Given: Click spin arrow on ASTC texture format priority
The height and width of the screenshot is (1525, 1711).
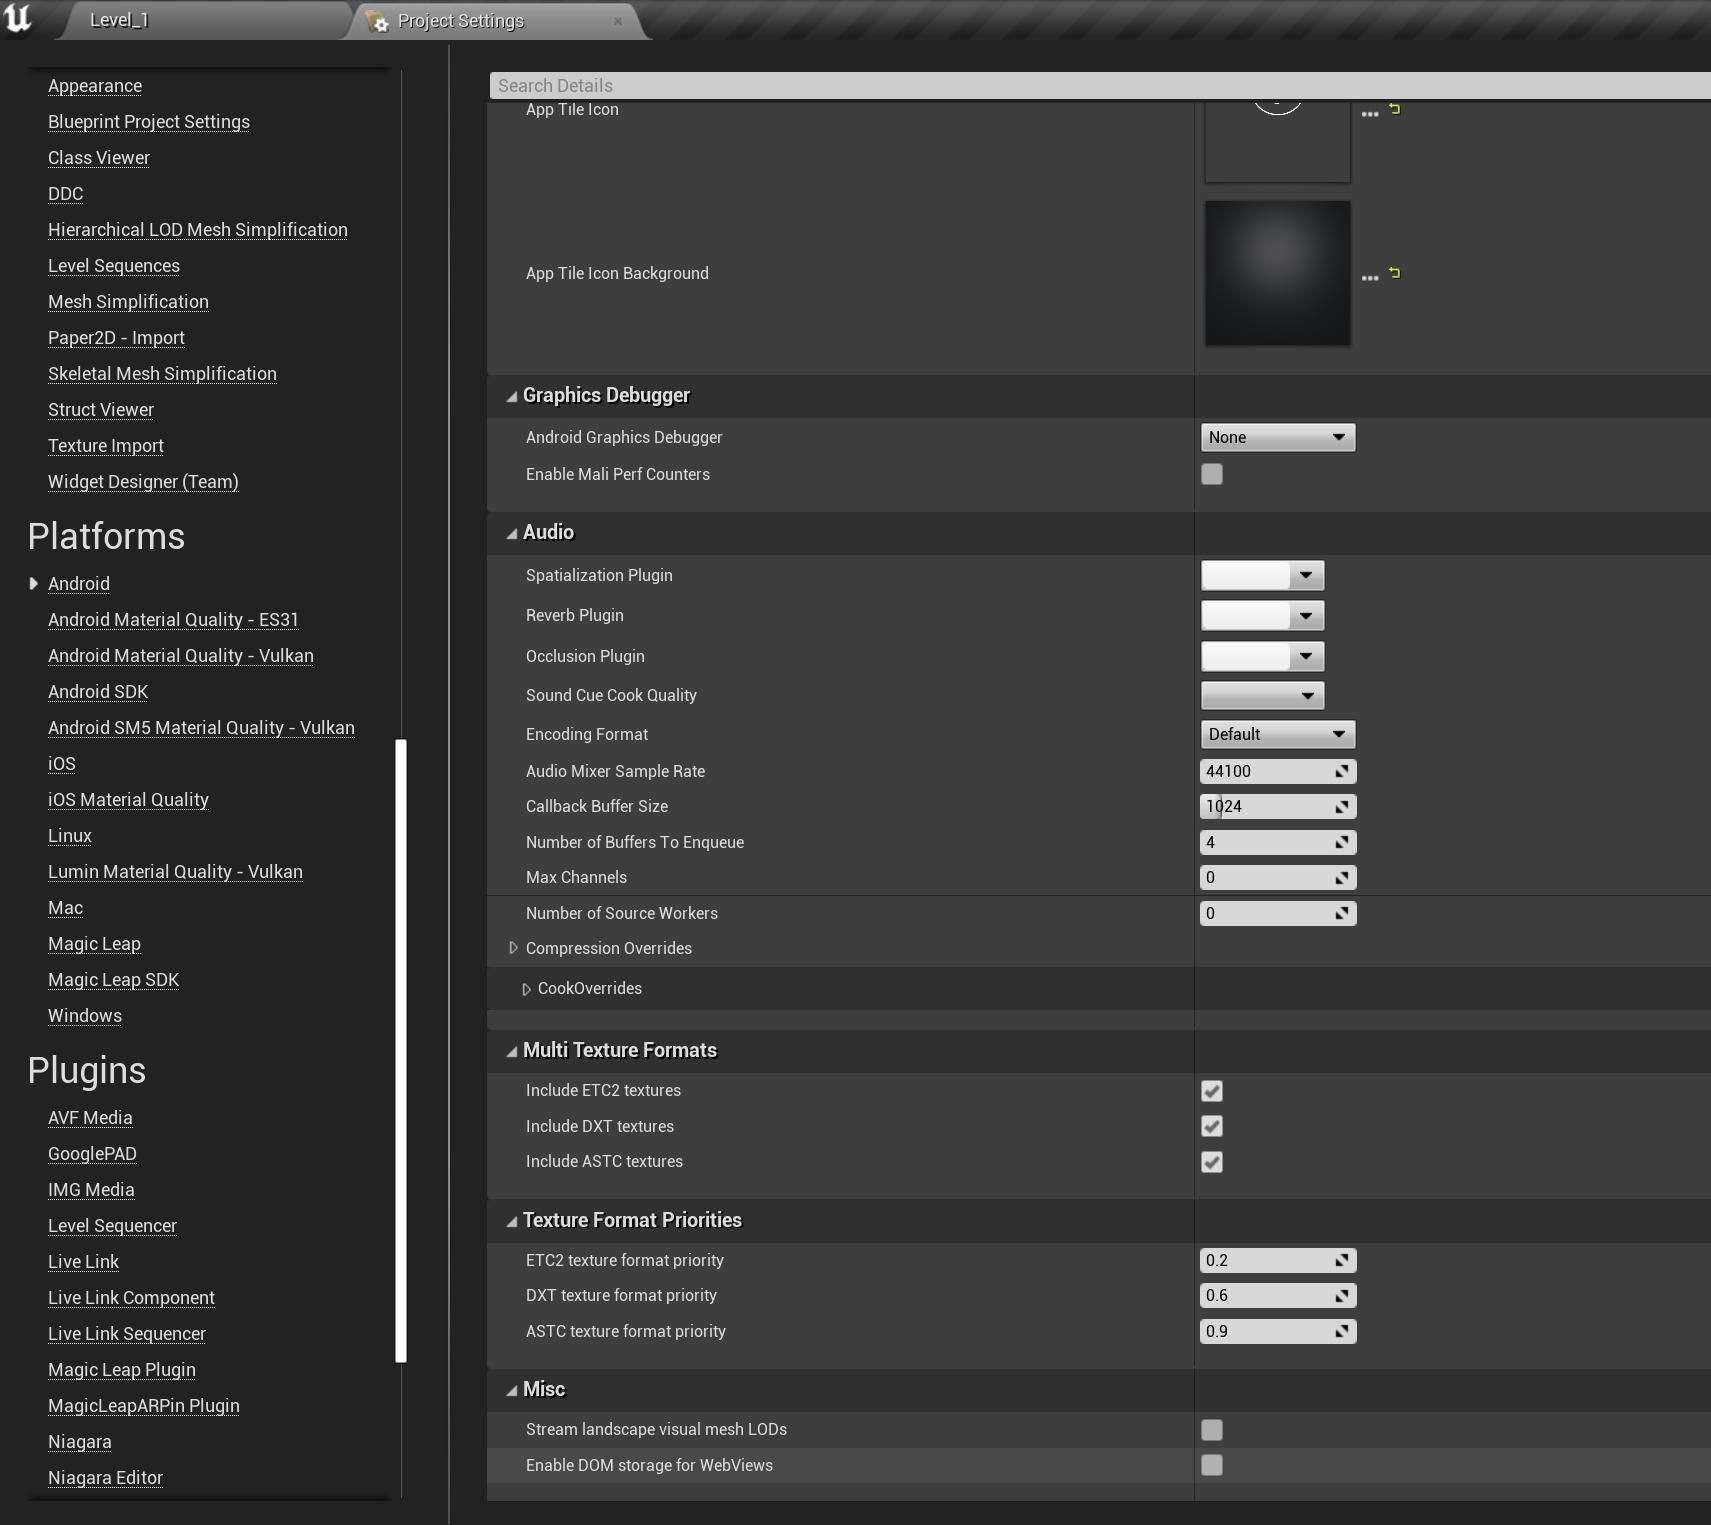Looking at the screenshot, I should tap(1342, 1331).
